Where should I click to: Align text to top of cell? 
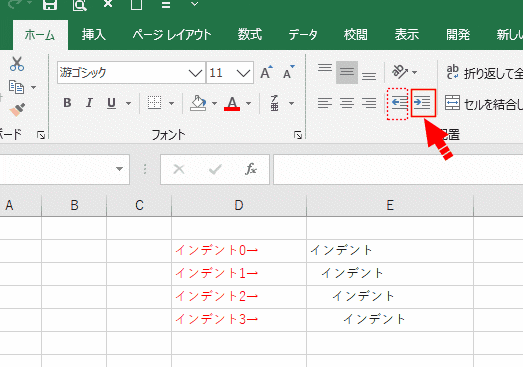pyautogui.click(x=325, y=68)
